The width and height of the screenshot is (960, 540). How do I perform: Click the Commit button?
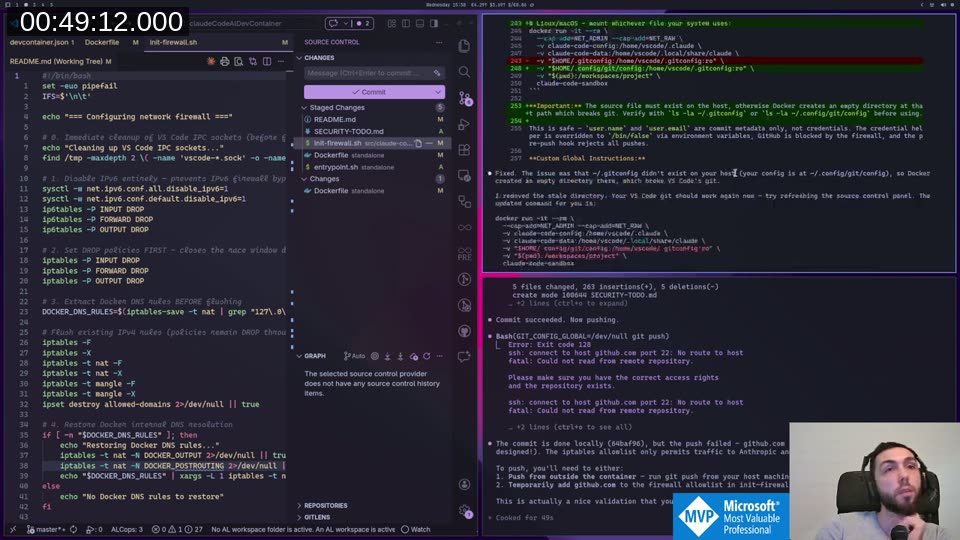tap(368, 92)
